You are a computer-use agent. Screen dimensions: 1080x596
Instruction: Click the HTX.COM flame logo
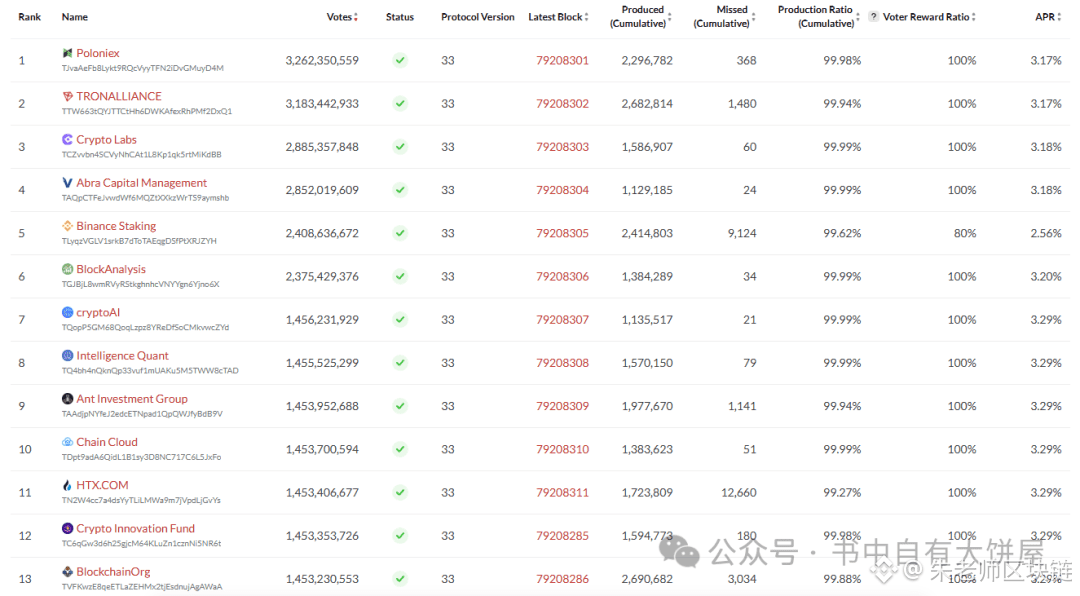tap(67, 485)
